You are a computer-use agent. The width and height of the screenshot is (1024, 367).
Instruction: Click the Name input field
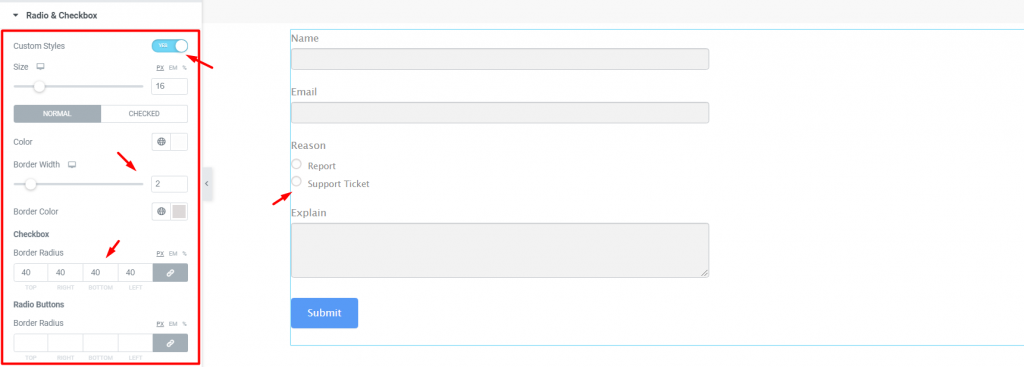(x=500, y=59)
